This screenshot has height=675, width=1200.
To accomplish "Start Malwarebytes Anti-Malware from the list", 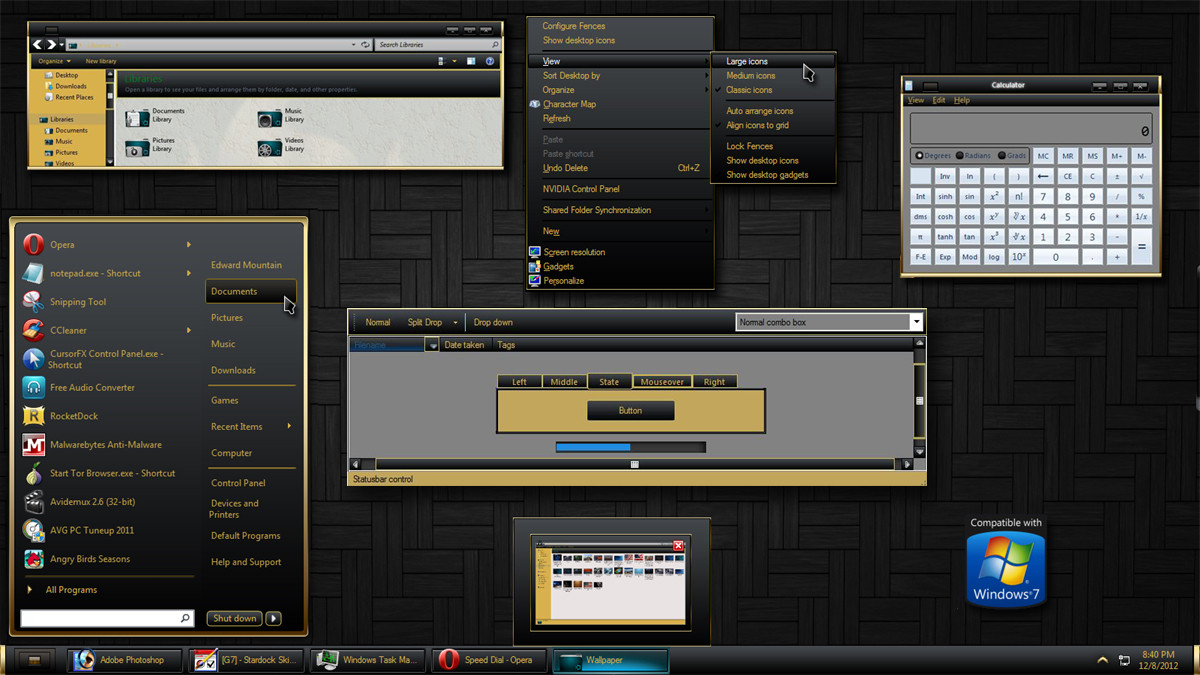I will point(107,445).
